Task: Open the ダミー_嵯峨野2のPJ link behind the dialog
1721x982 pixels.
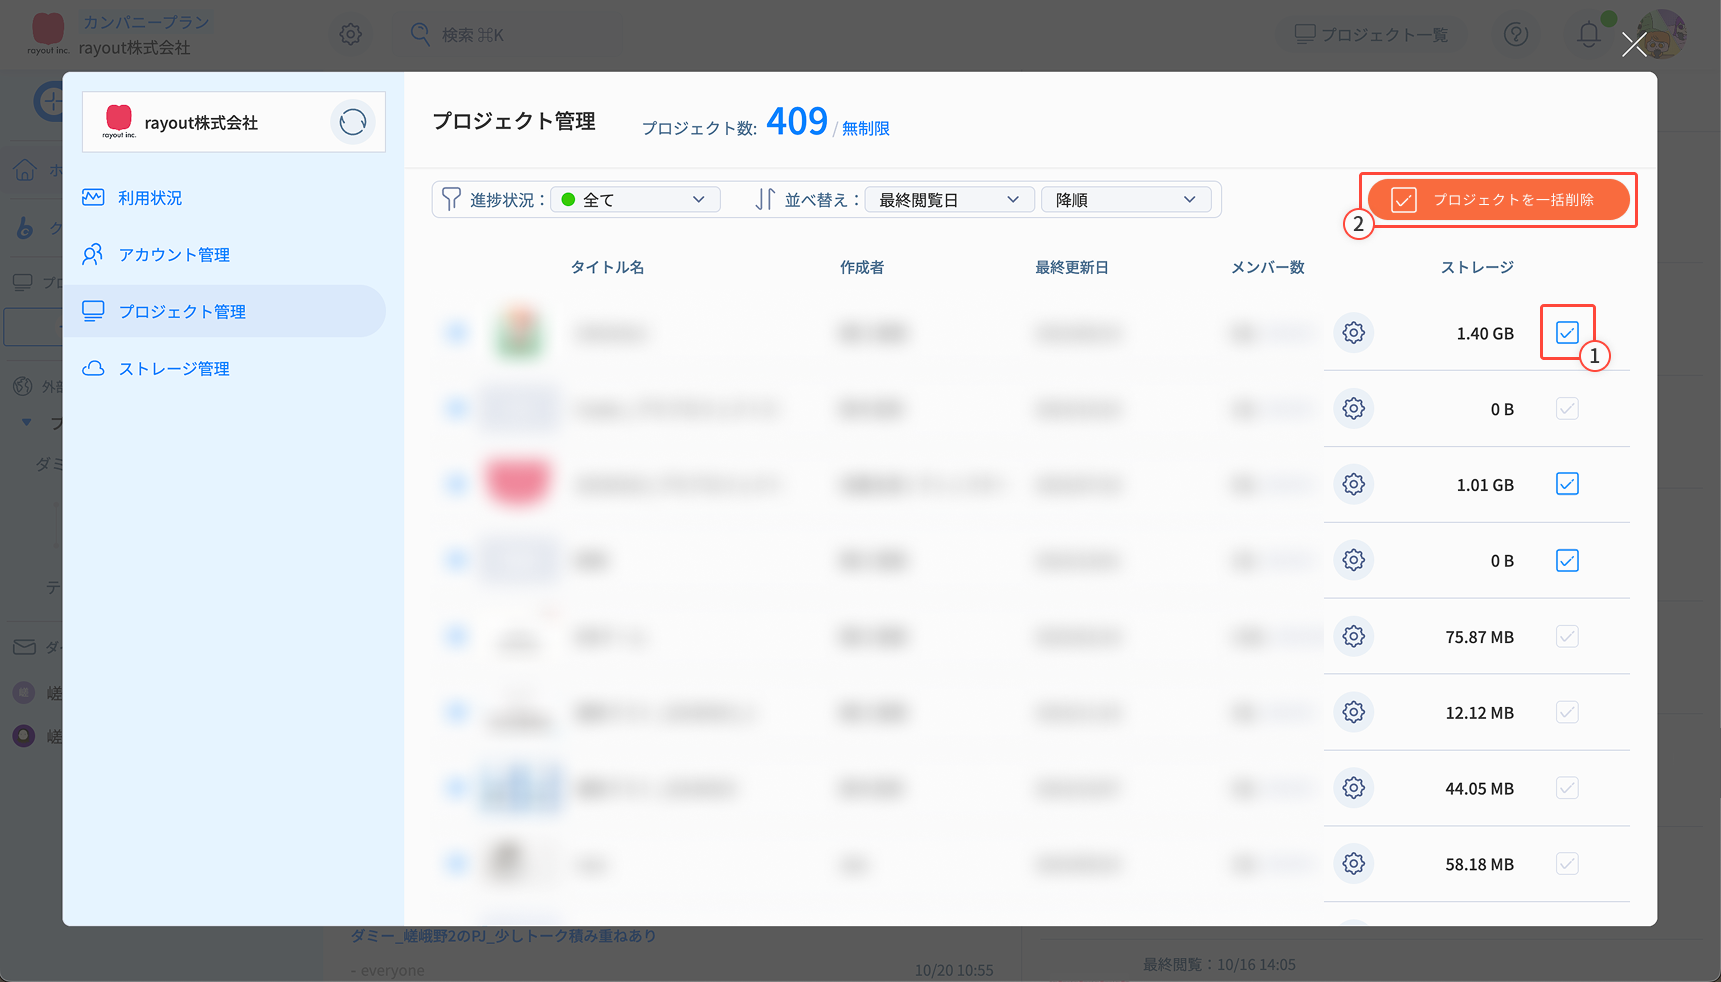Action: click(x=504, y=936)
